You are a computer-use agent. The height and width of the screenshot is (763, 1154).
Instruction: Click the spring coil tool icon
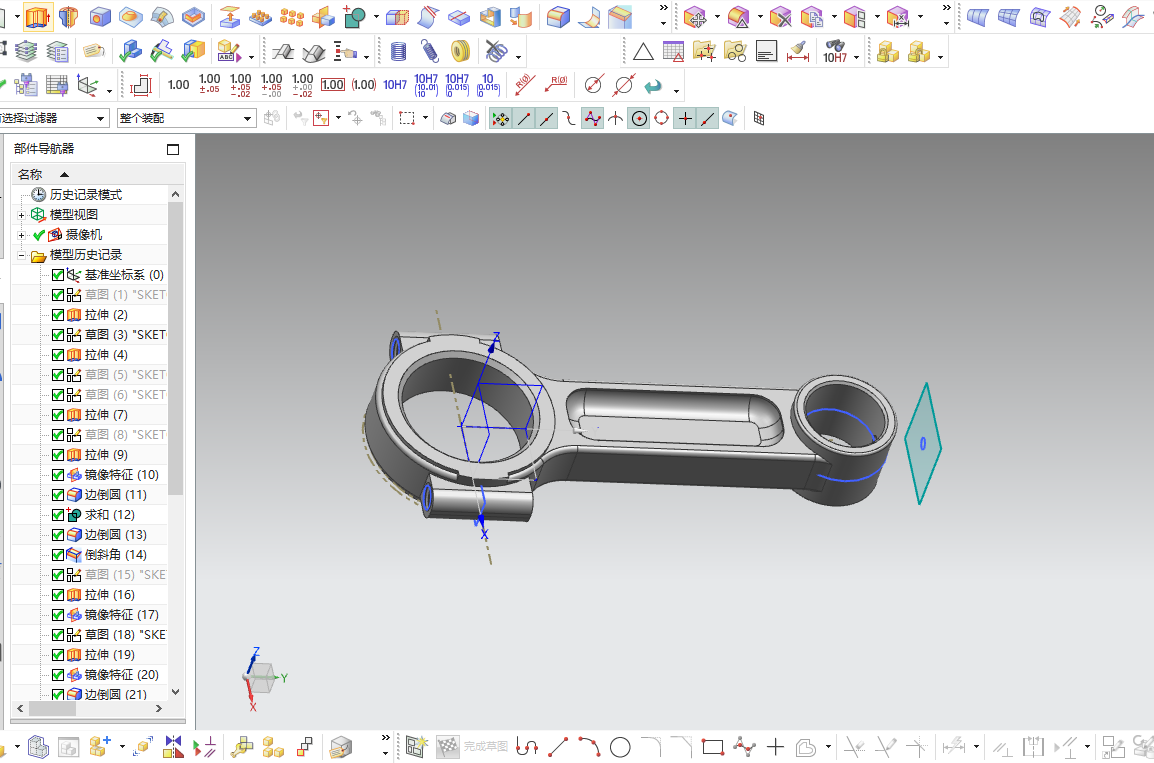[429, 52]
